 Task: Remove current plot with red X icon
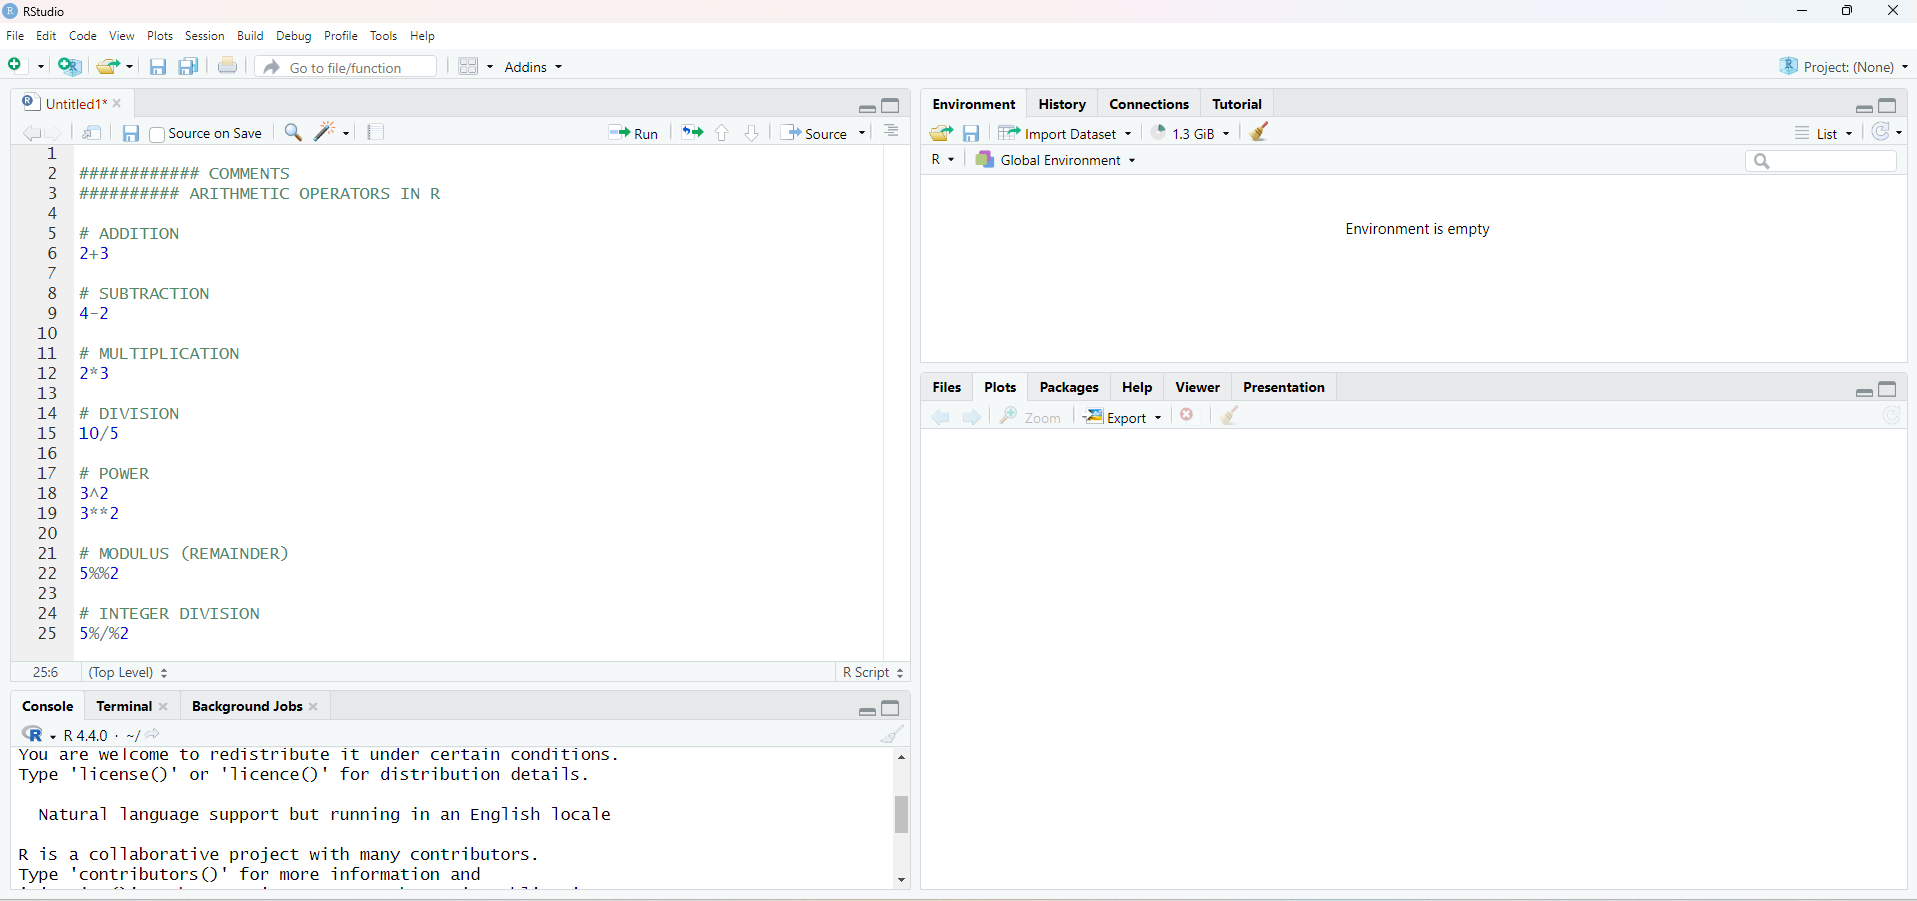(1187, 416)
